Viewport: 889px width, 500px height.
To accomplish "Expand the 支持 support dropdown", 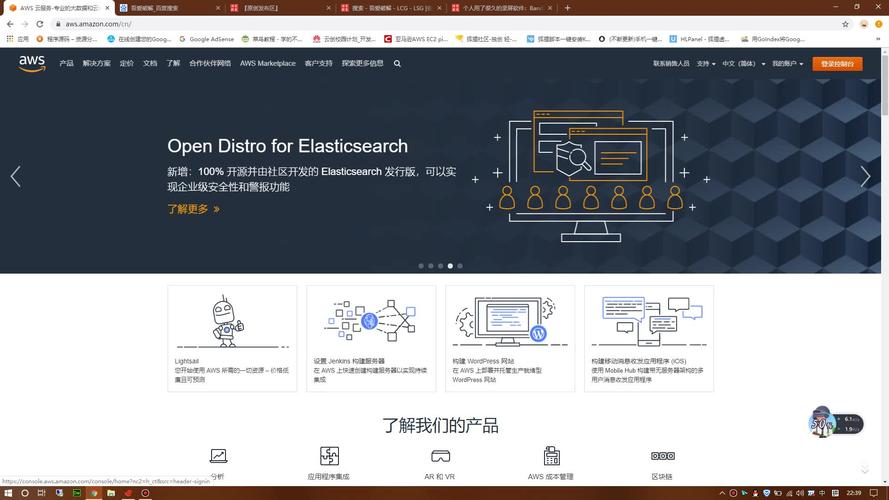I will (706, 63).
